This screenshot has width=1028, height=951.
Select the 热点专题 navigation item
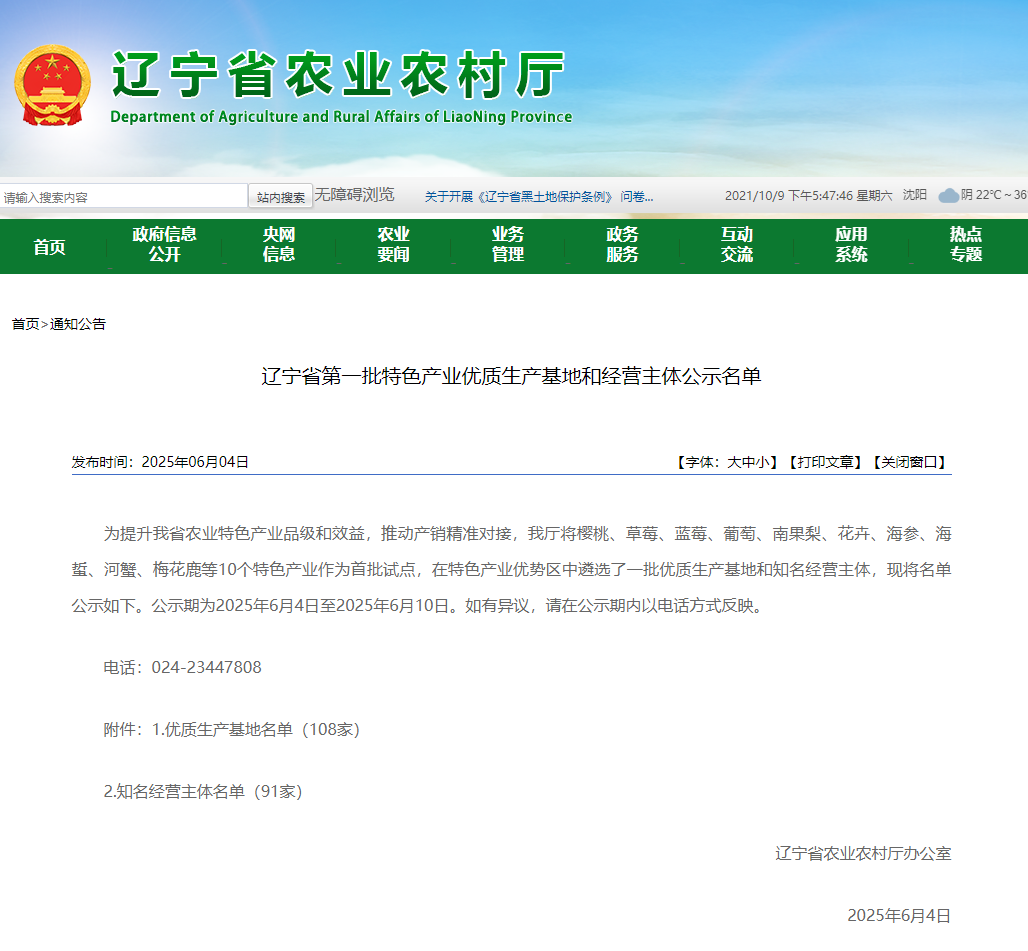coord(966,245)
